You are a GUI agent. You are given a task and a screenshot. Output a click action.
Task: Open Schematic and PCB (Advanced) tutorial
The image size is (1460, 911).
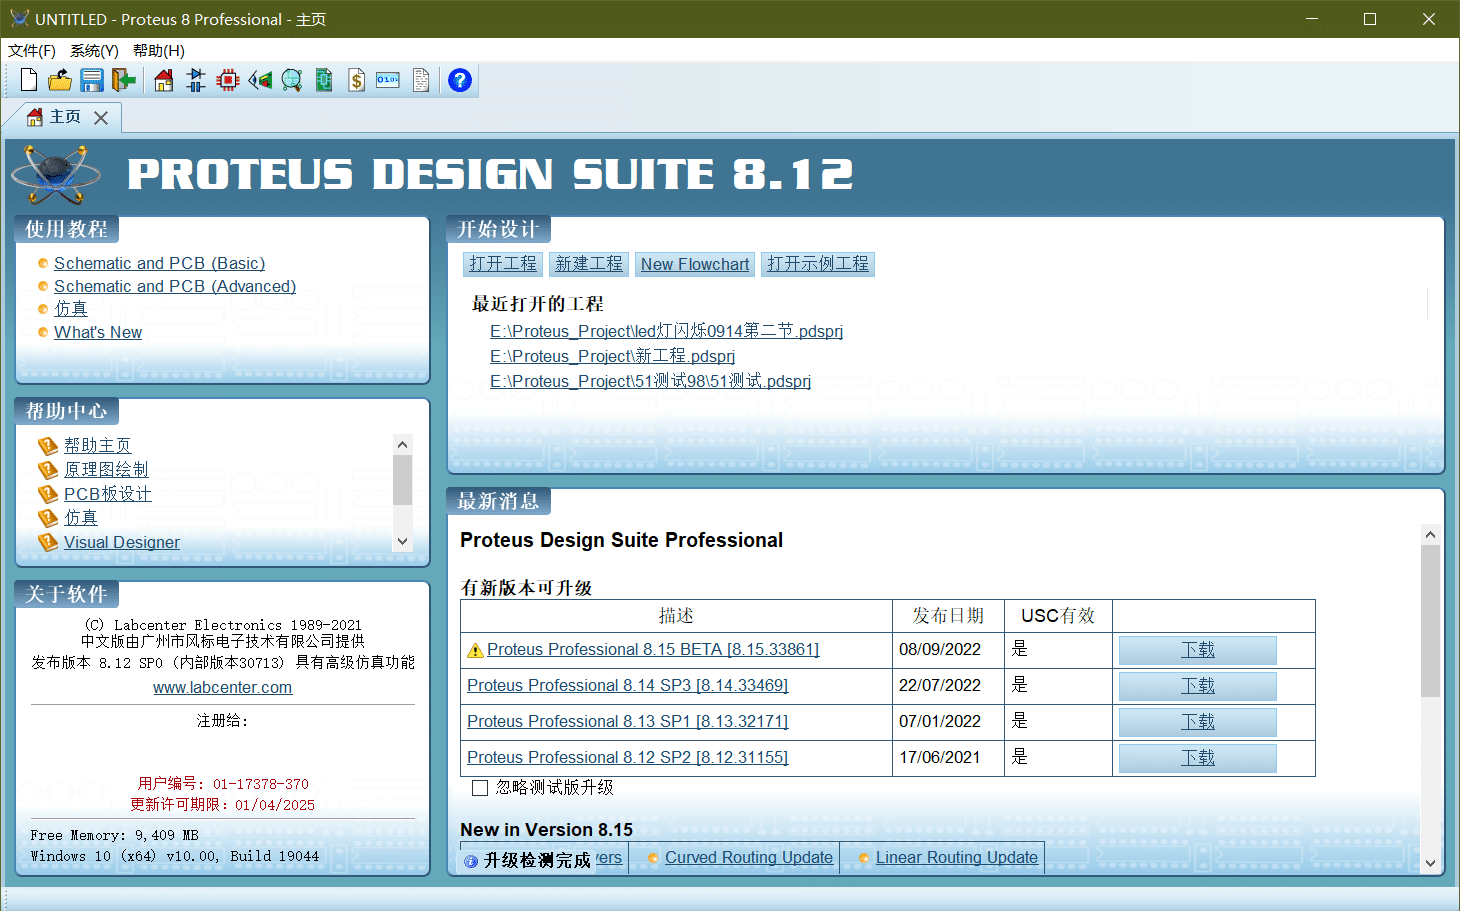tap(175, 286)
